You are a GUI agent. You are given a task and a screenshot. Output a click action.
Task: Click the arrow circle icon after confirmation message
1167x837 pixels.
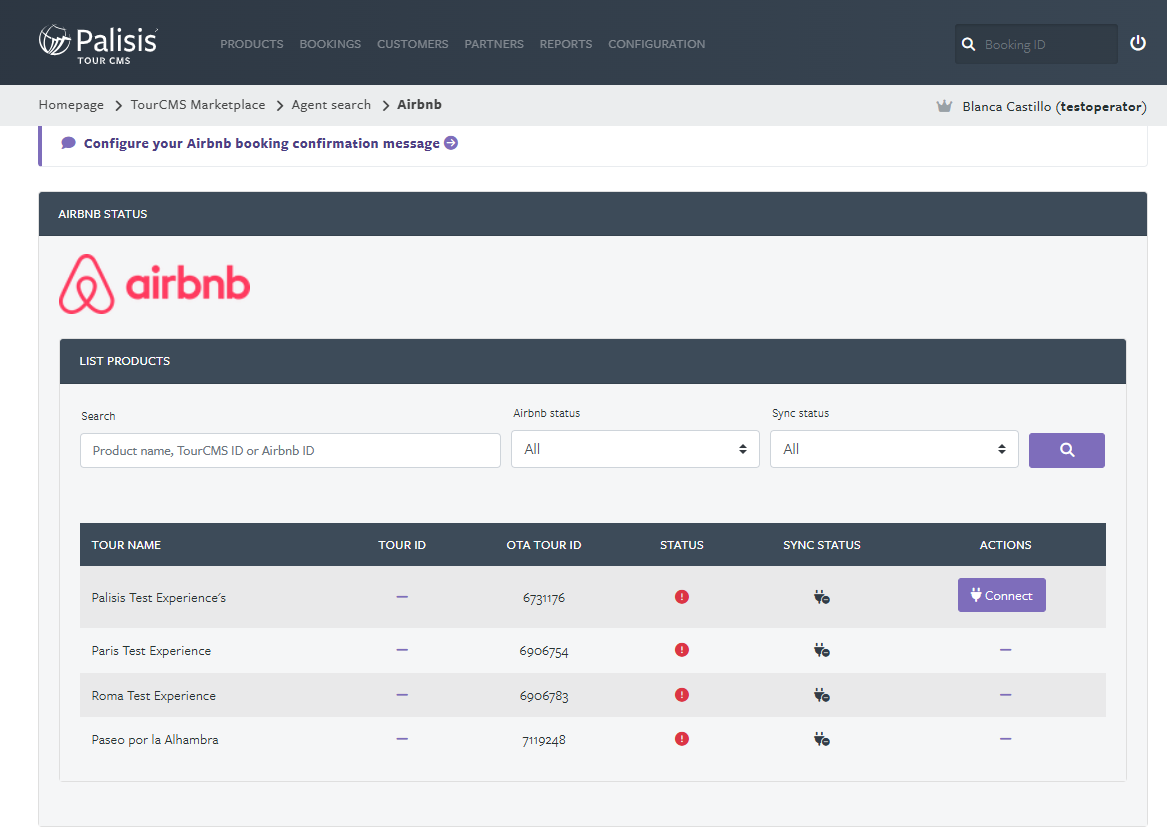click(x=451, y=143)
